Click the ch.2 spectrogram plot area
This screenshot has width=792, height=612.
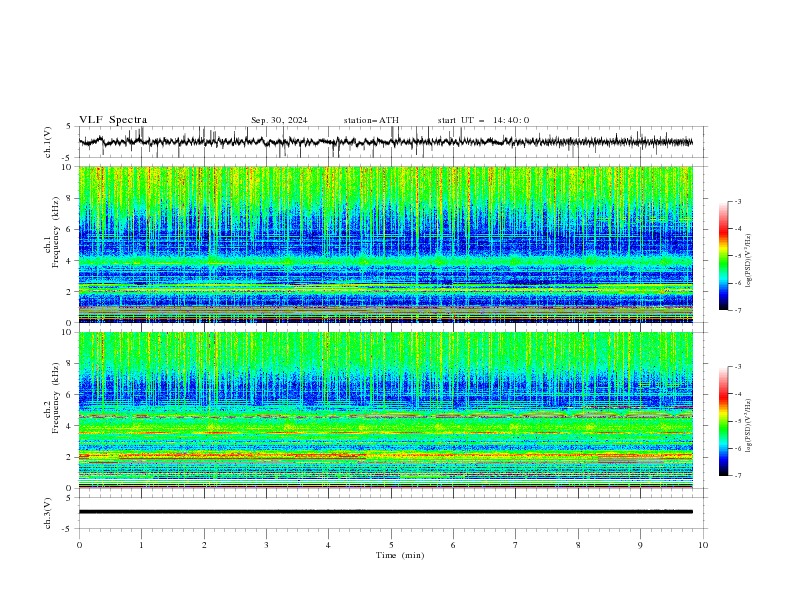(x=385, y=410)
